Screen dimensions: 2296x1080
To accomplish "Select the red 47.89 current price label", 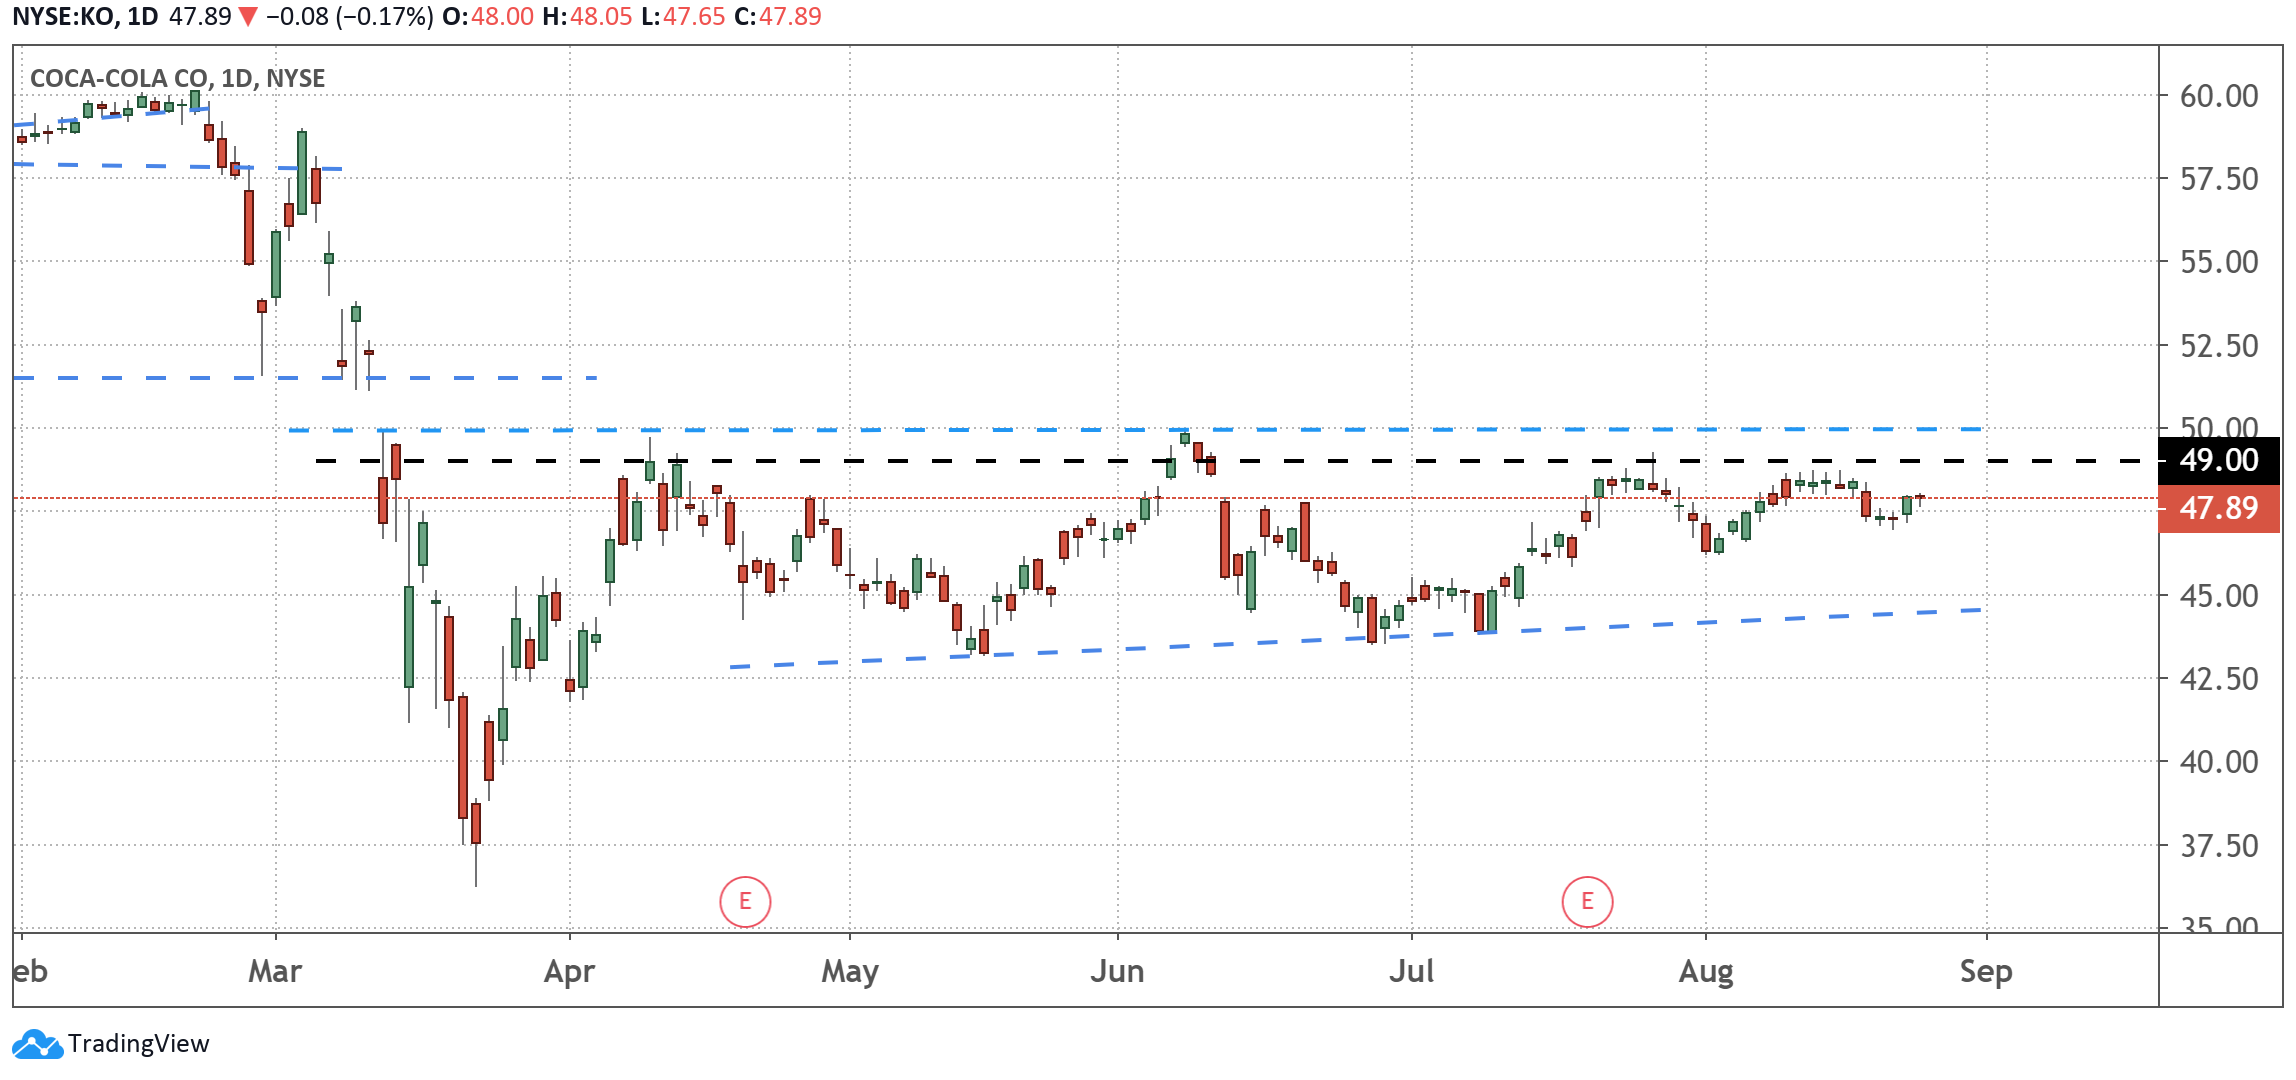I will [2219, 508].
